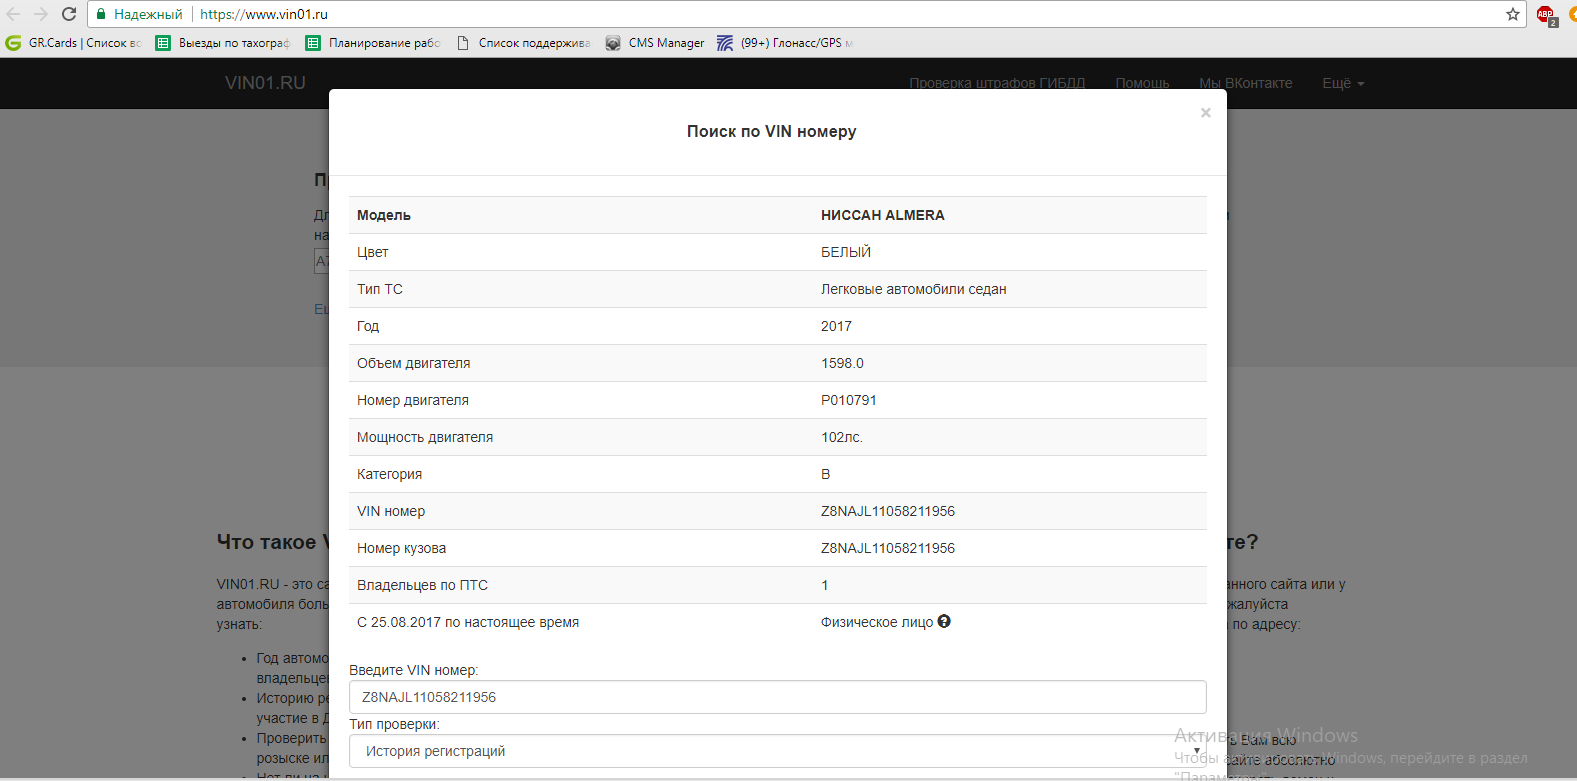Viewport: 1577px width, 781px height.
Task: Open the CMS Manager bookmark
Action: tap(655, 43)
